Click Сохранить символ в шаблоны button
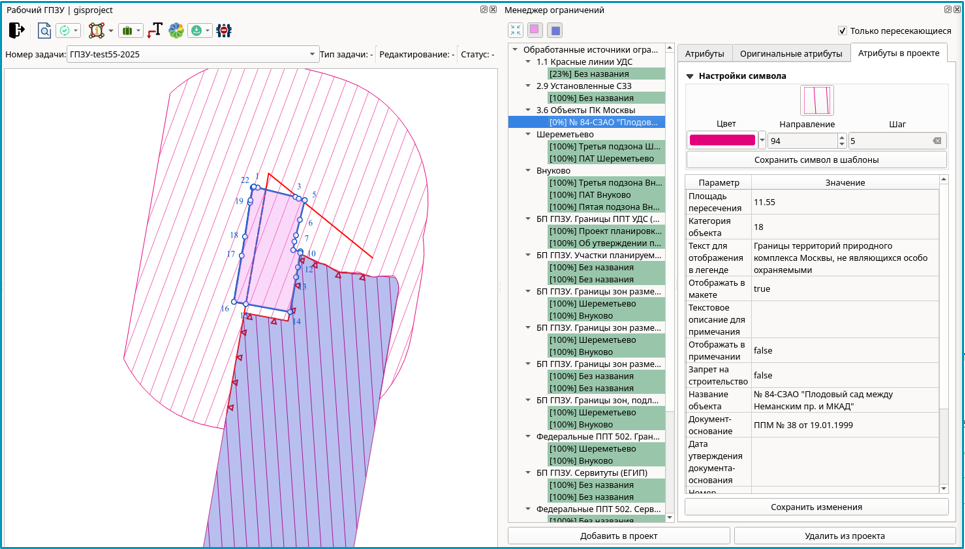 coord(816,160)
